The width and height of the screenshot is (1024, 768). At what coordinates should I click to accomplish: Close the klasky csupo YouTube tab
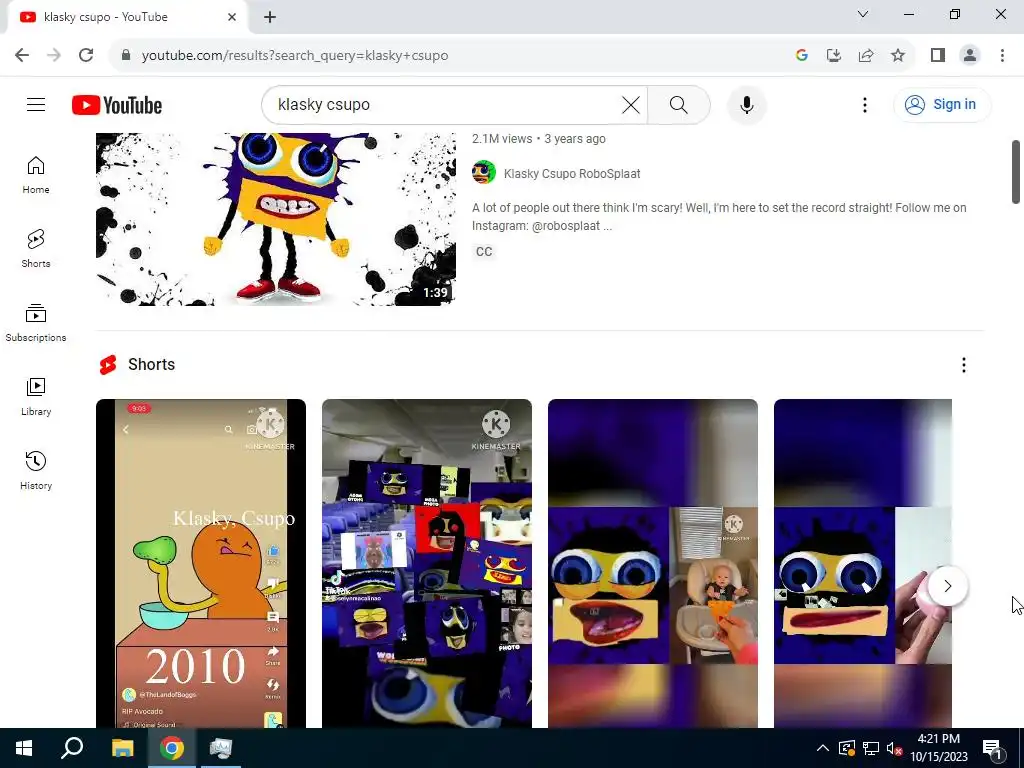pyautogui.click(x=232, y=17)
